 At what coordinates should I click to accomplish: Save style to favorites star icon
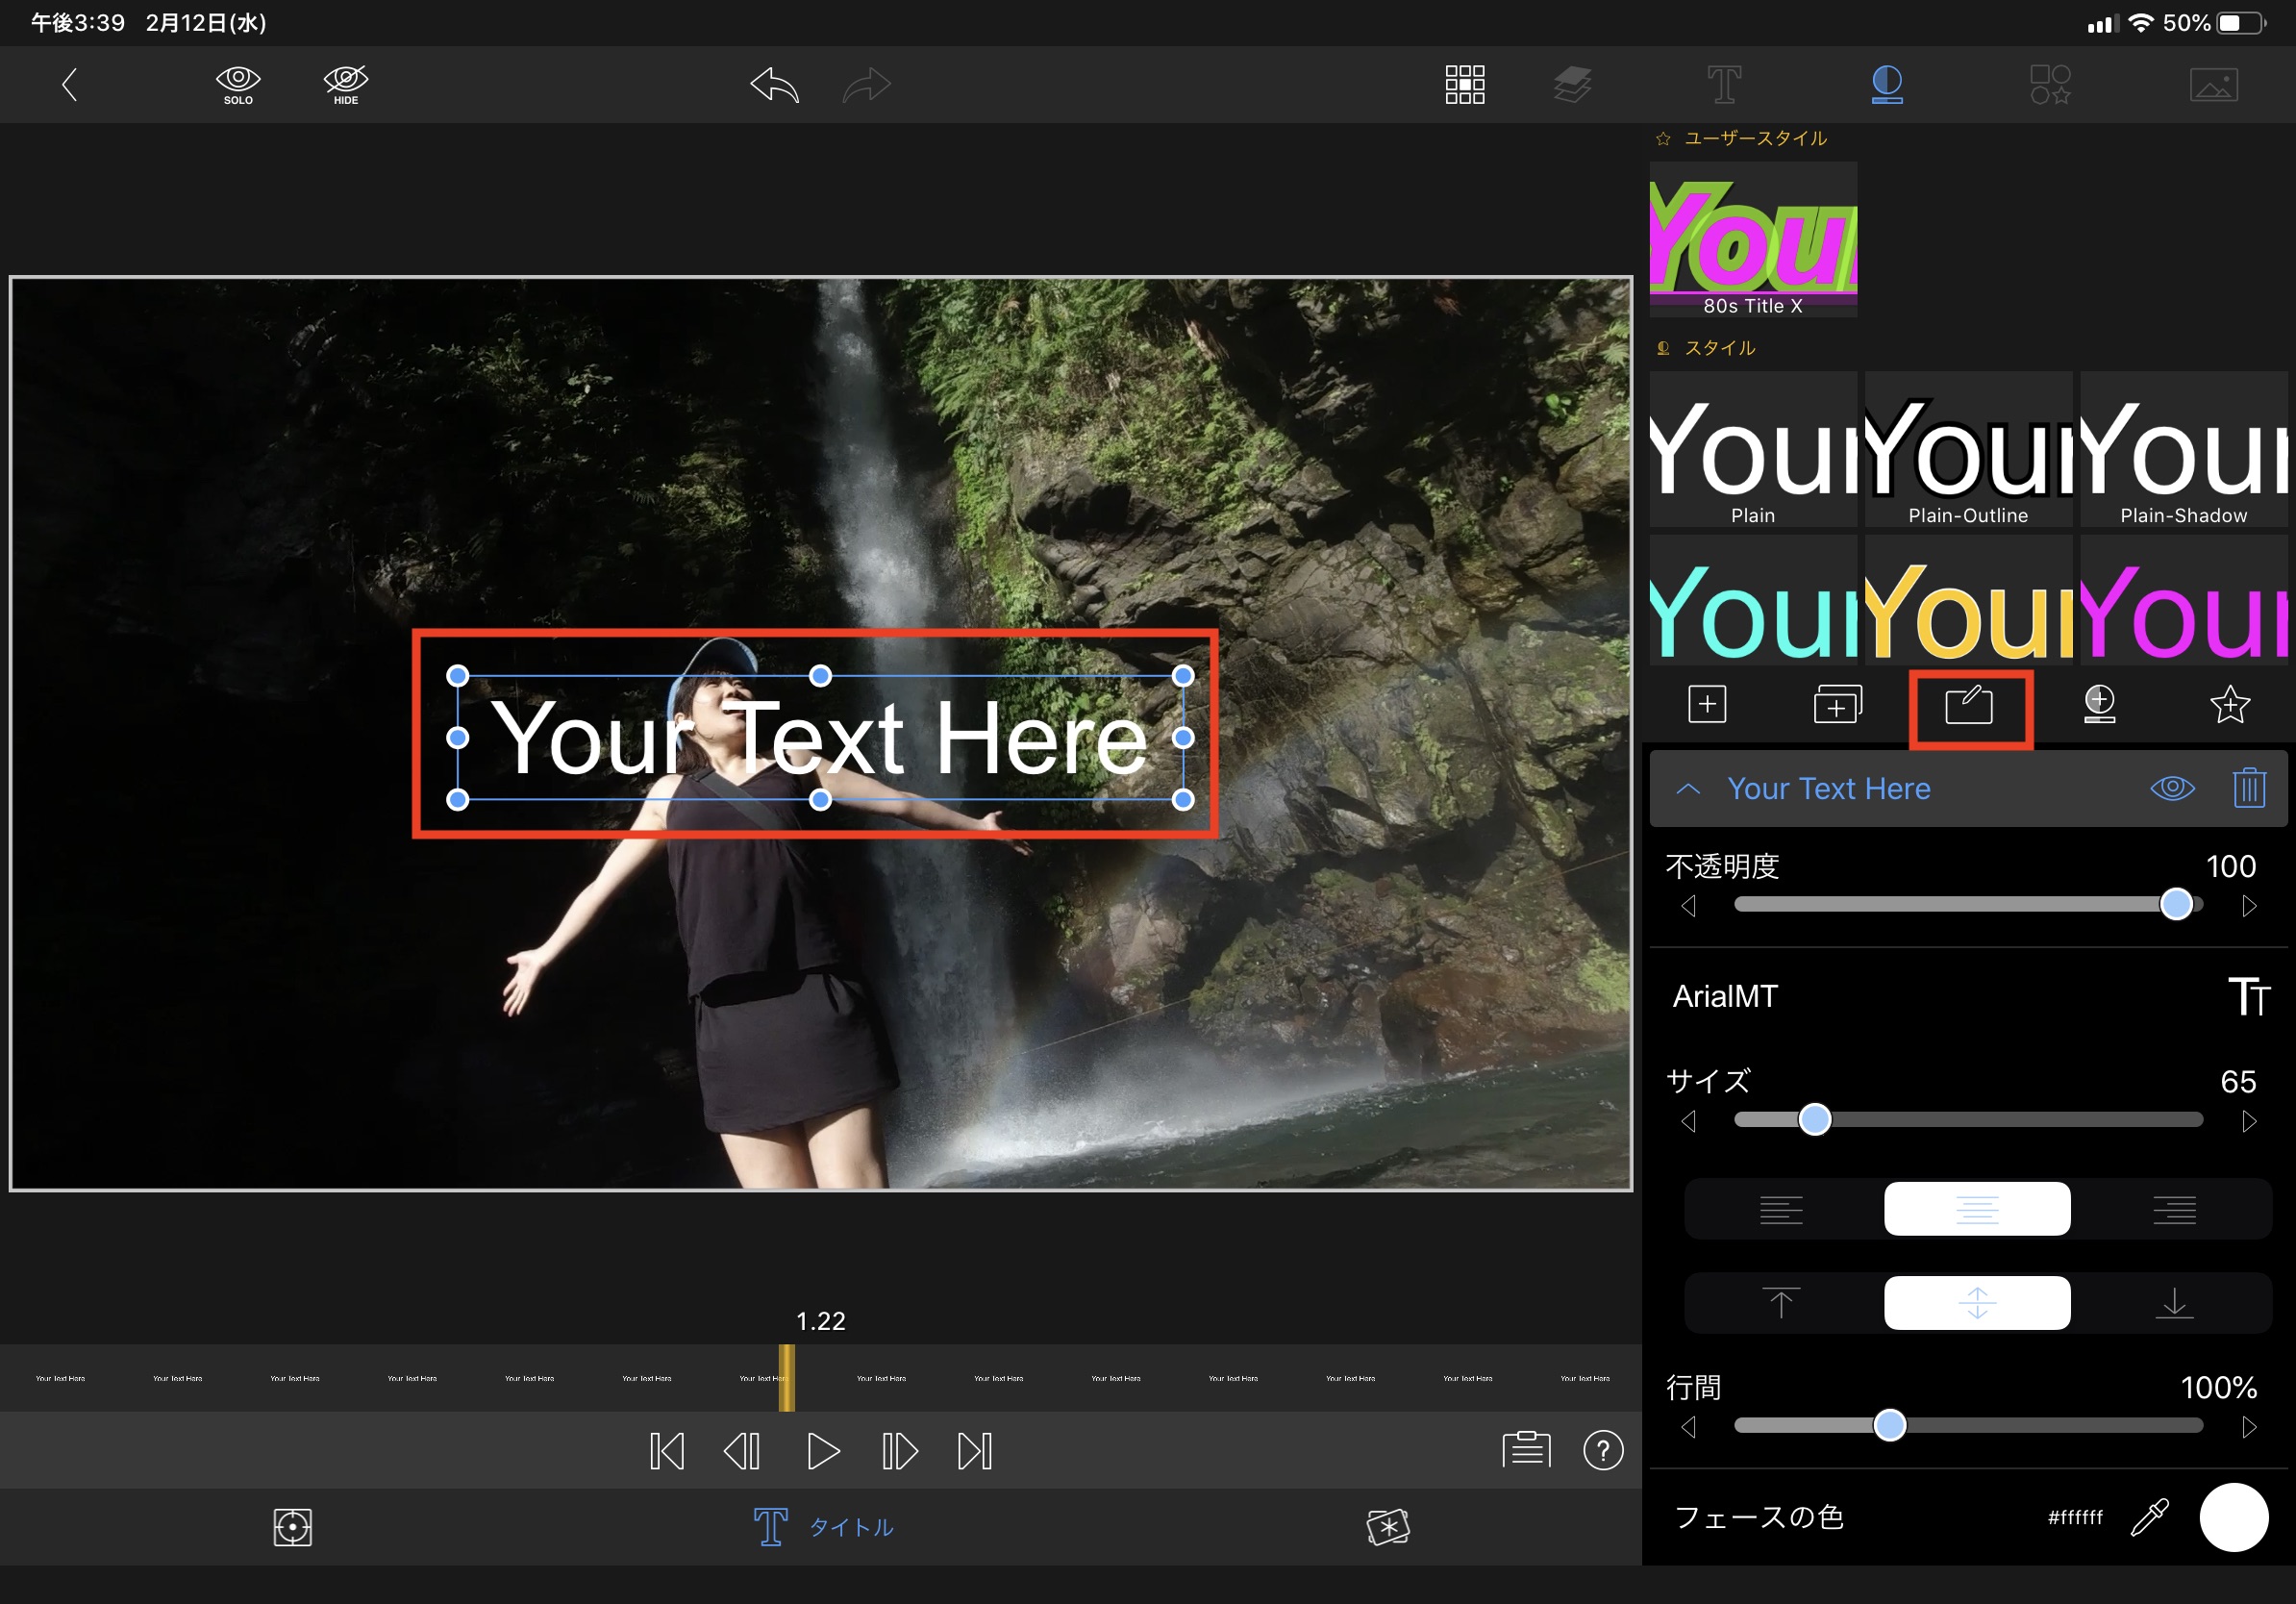(2229, 705)
